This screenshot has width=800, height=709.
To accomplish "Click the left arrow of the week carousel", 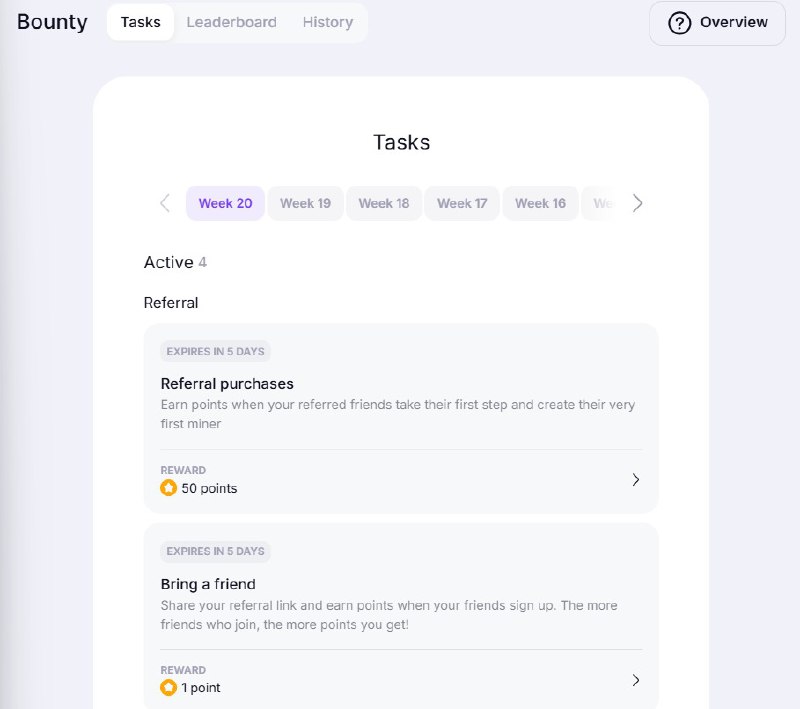I will [x=165, y=203].
